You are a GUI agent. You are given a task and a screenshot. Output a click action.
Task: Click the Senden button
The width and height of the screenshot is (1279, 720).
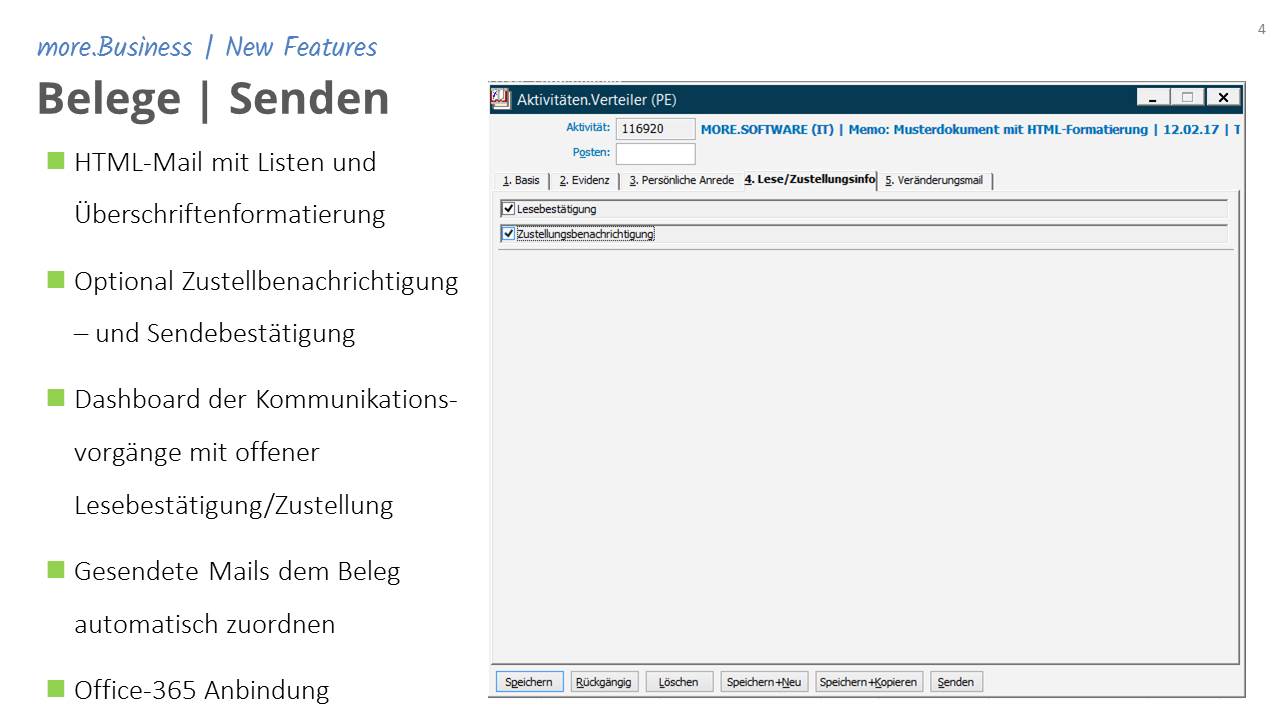click(956, 682)
